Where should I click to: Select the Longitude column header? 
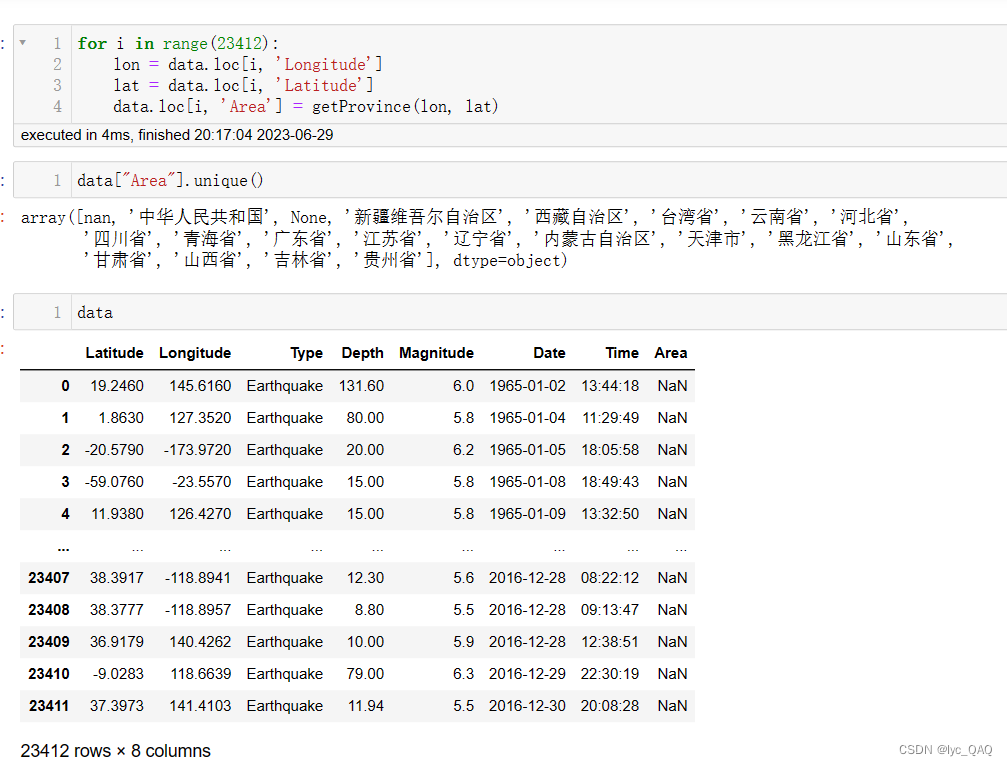[x=195, y=353]
